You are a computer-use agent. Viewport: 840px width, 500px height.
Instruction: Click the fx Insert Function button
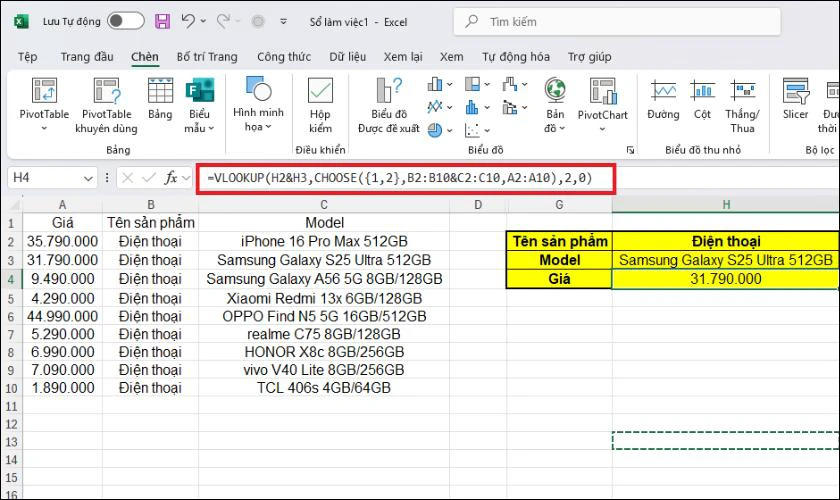click(x=171, y=177)
